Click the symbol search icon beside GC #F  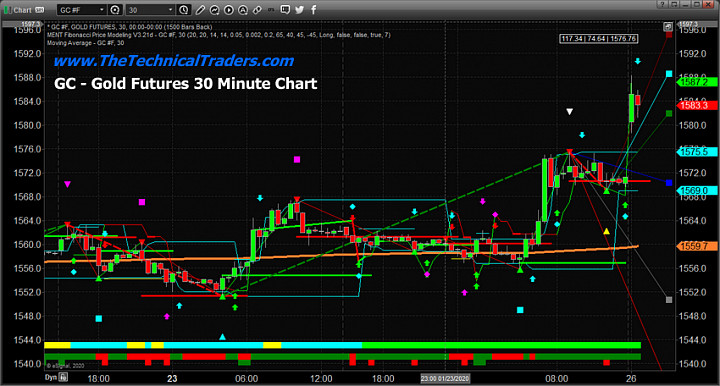(115, 10)
